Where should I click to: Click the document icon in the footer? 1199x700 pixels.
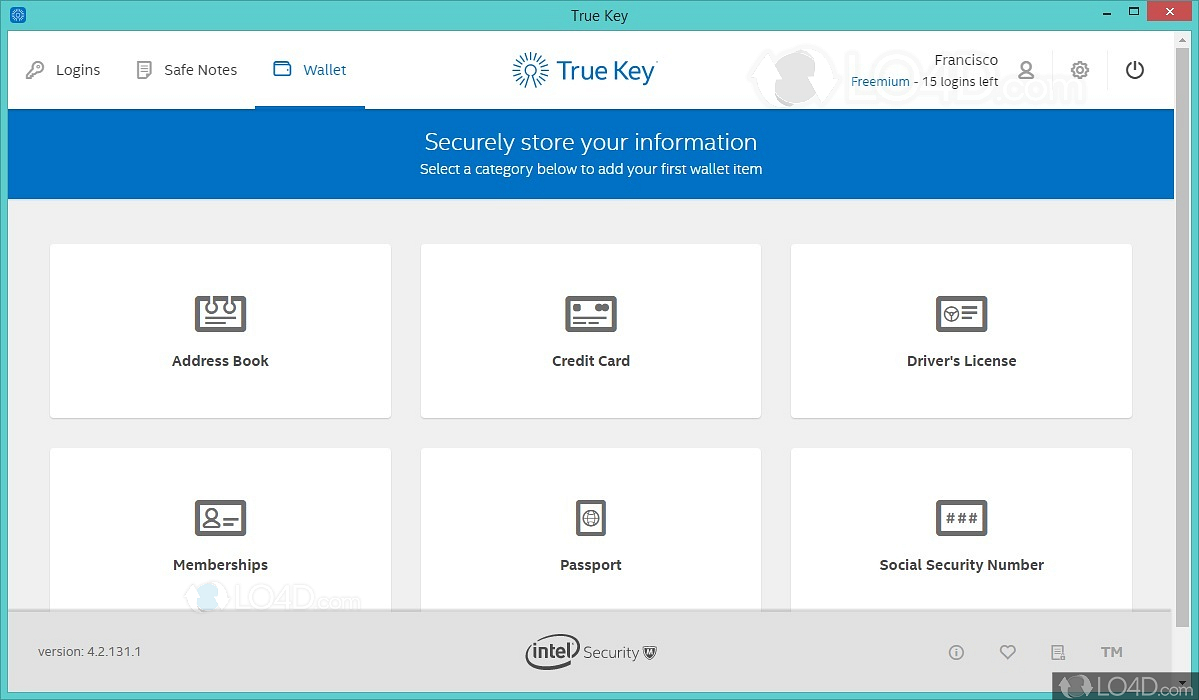[1058, 653]
